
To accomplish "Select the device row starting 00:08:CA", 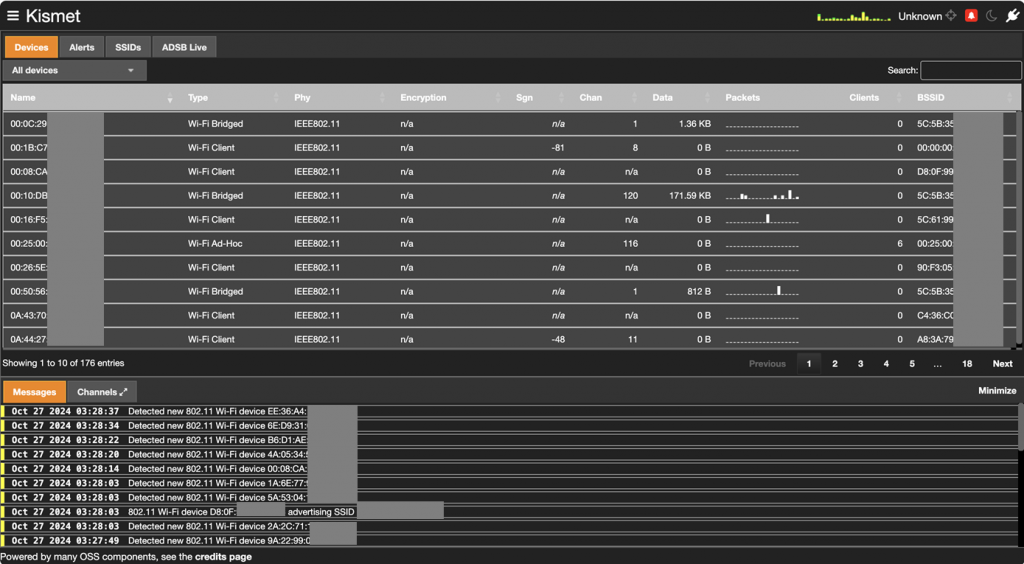I will 509,172.
